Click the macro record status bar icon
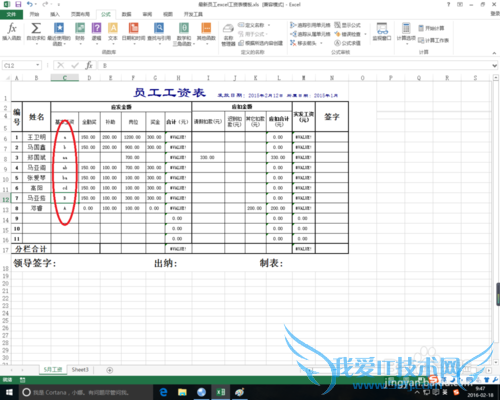Image resolution: width=500 pixels, height=400 pixels. coord(22,380)
